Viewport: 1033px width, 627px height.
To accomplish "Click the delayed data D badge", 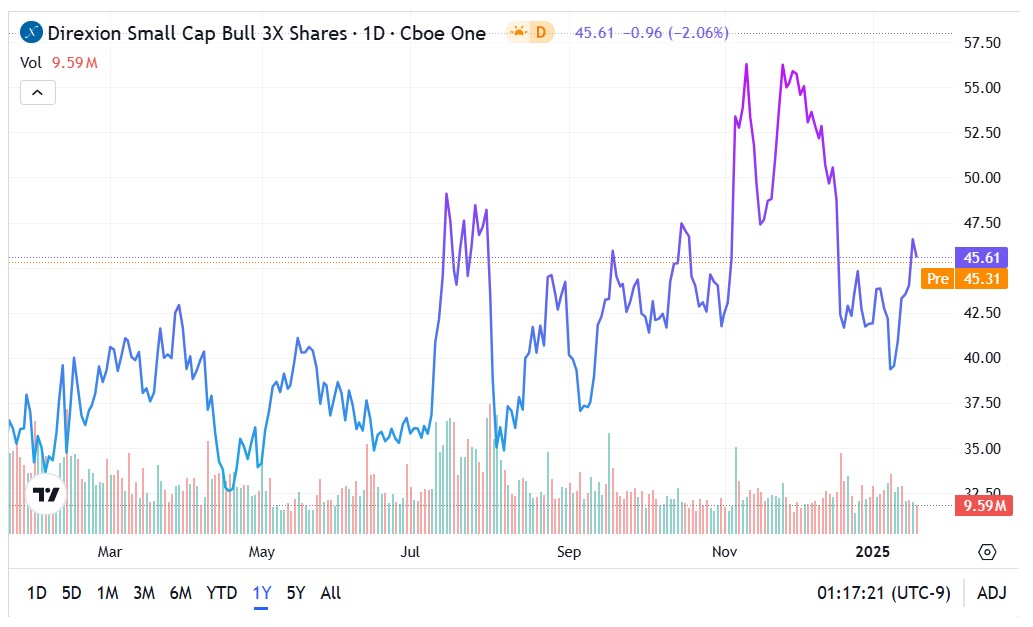I will pos(542,33).
